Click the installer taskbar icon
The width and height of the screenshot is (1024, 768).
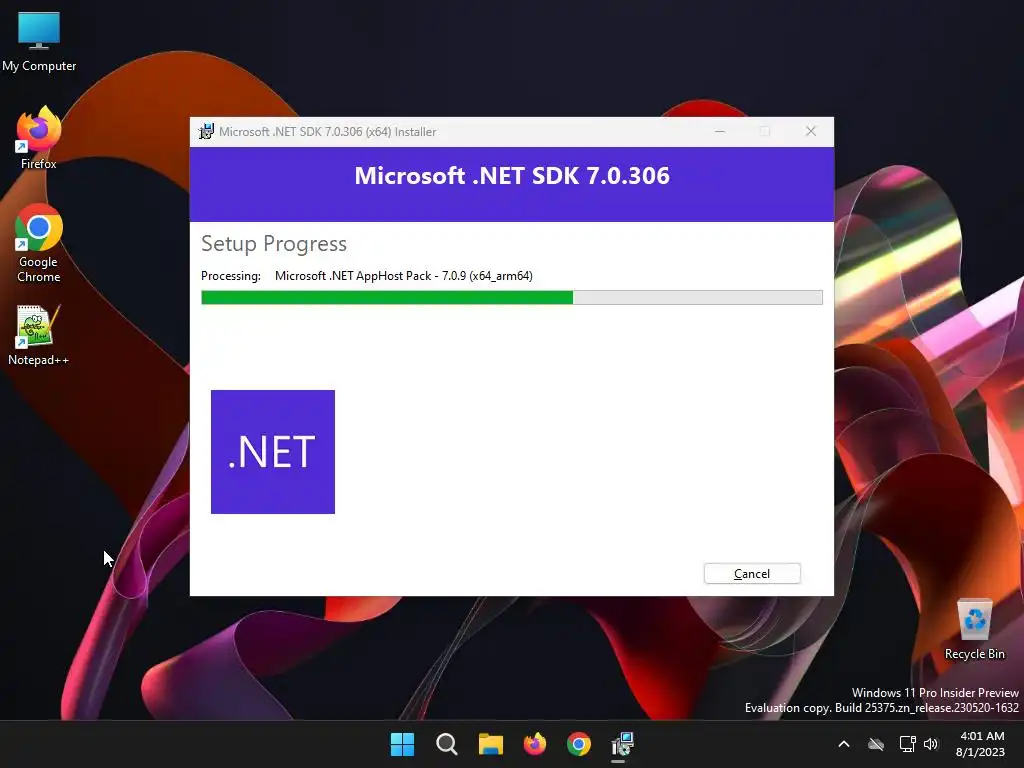622,744
